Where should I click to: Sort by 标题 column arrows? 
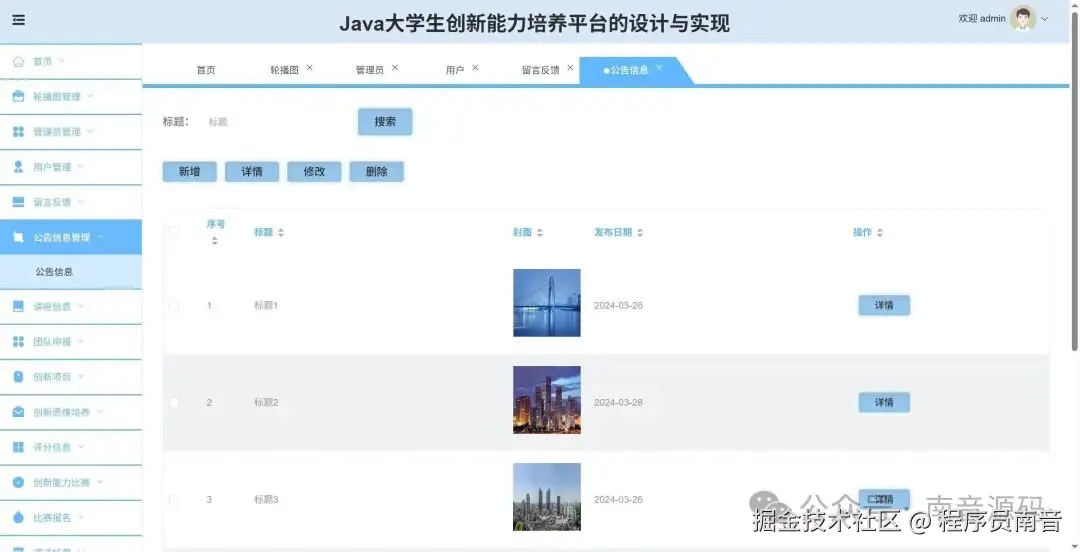[280, 232]
